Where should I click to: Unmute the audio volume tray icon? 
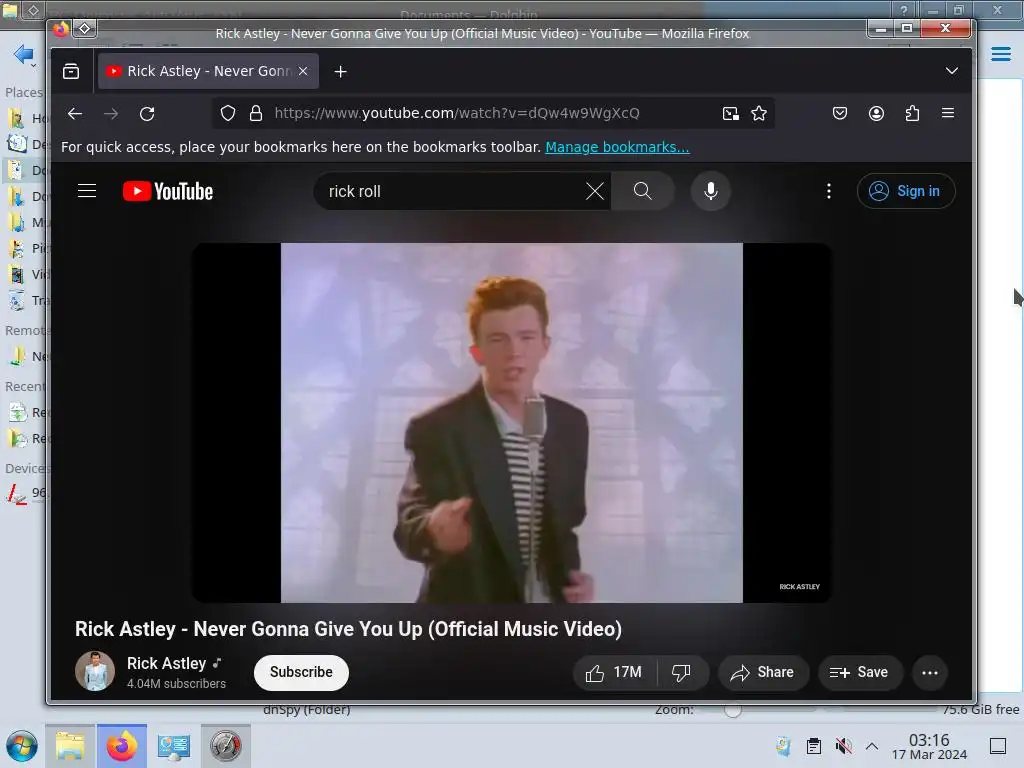coord(843,746)
